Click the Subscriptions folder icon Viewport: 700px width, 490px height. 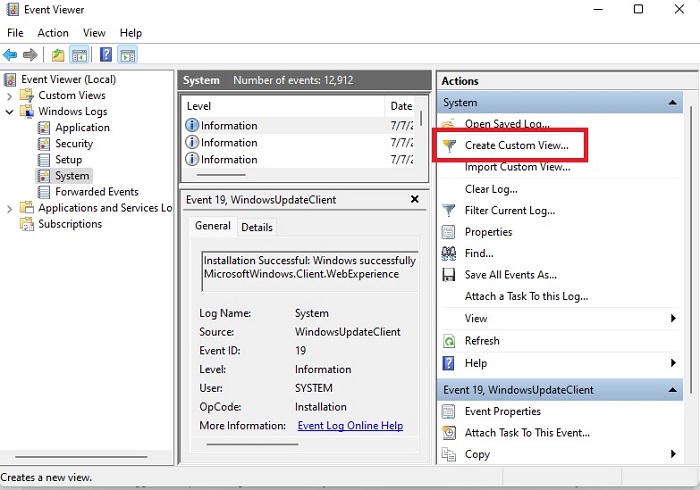pos(27,224)
